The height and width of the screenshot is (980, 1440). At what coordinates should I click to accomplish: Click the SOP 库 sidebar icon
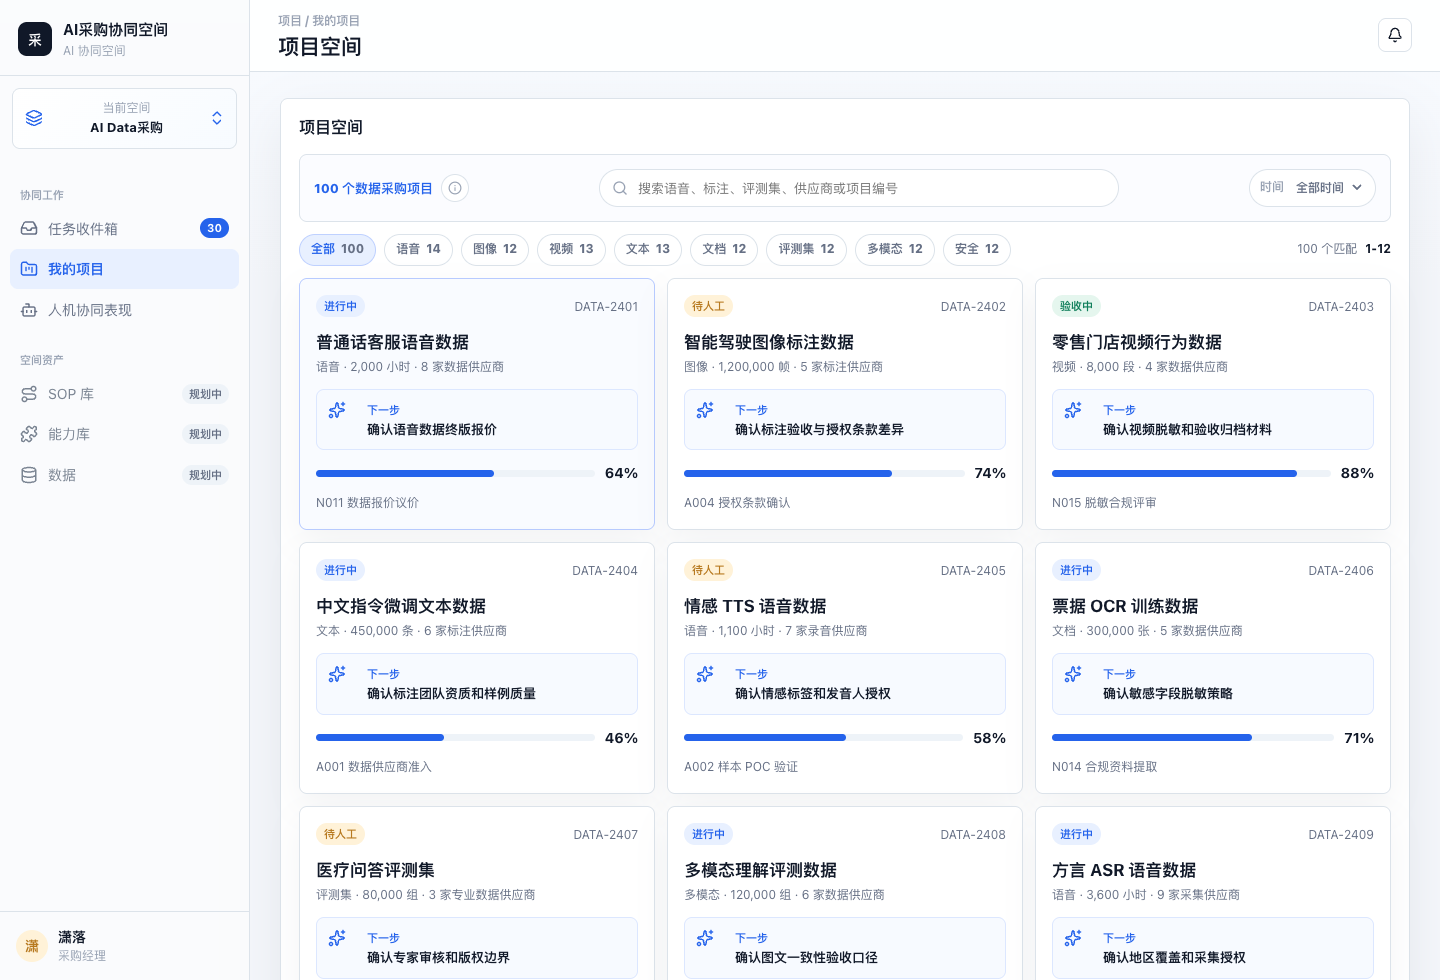pos(29,394)
